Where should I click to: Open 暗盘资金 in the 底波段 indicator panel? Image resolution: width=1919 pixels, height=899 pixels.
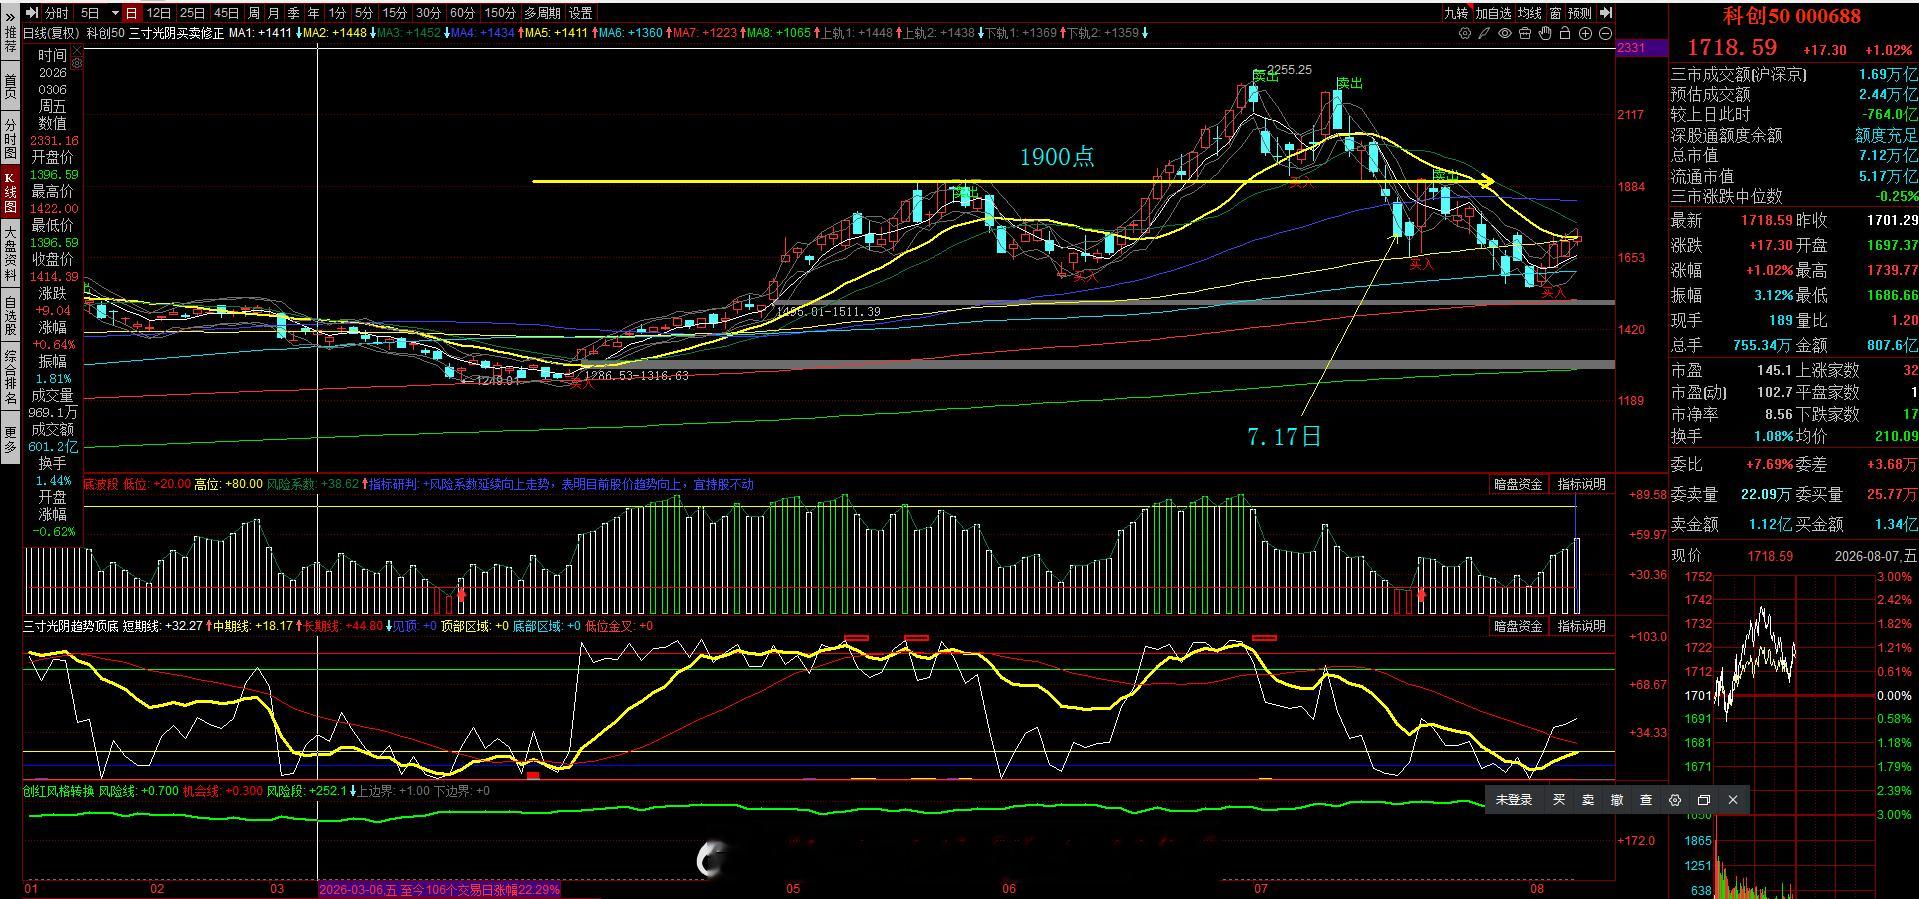1518,484
